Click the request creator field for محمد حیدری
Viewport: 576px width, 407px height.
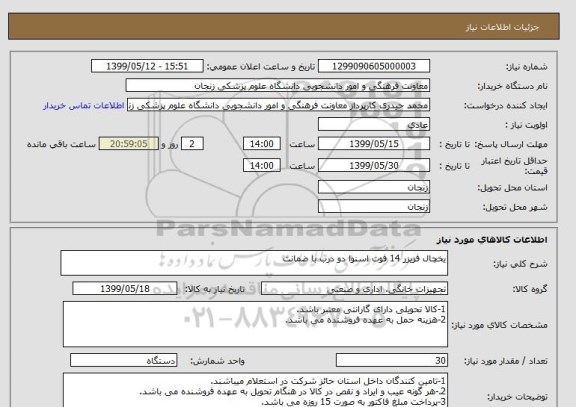click(278, 105)
